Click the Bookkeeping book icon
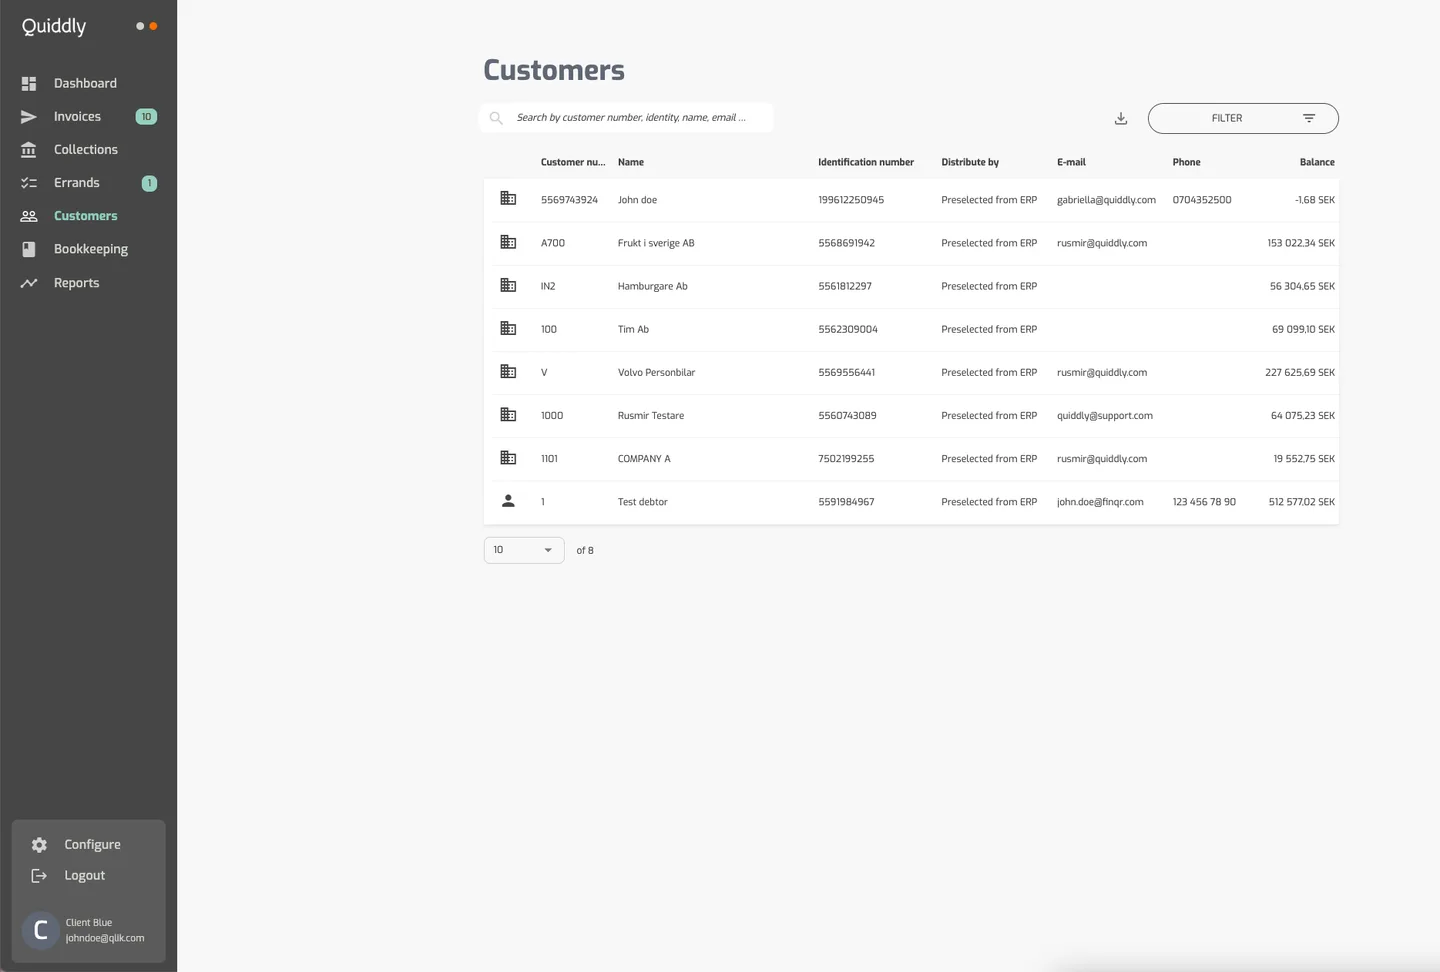This screenshot has height=972, width=1440. click(x=29, y=249)
